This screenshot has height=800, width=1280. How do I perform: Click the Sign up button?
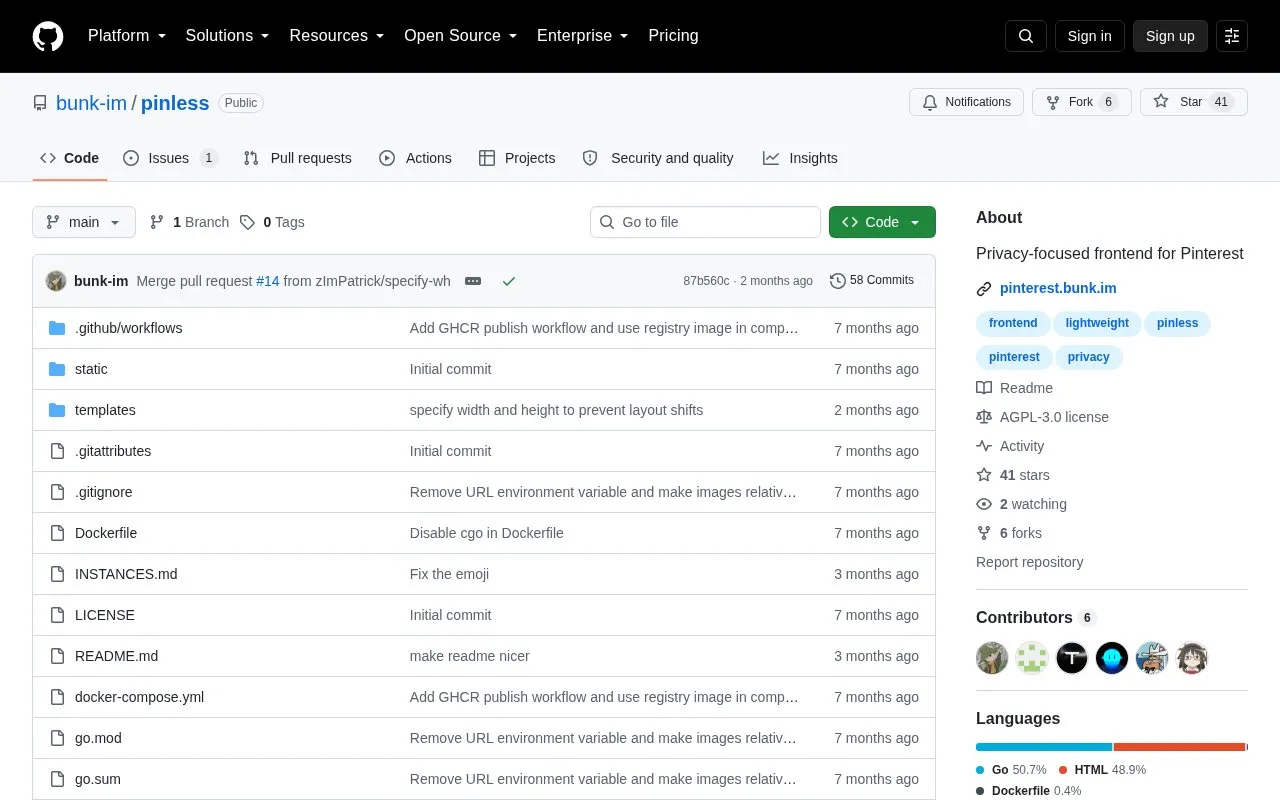(1170, 36)
